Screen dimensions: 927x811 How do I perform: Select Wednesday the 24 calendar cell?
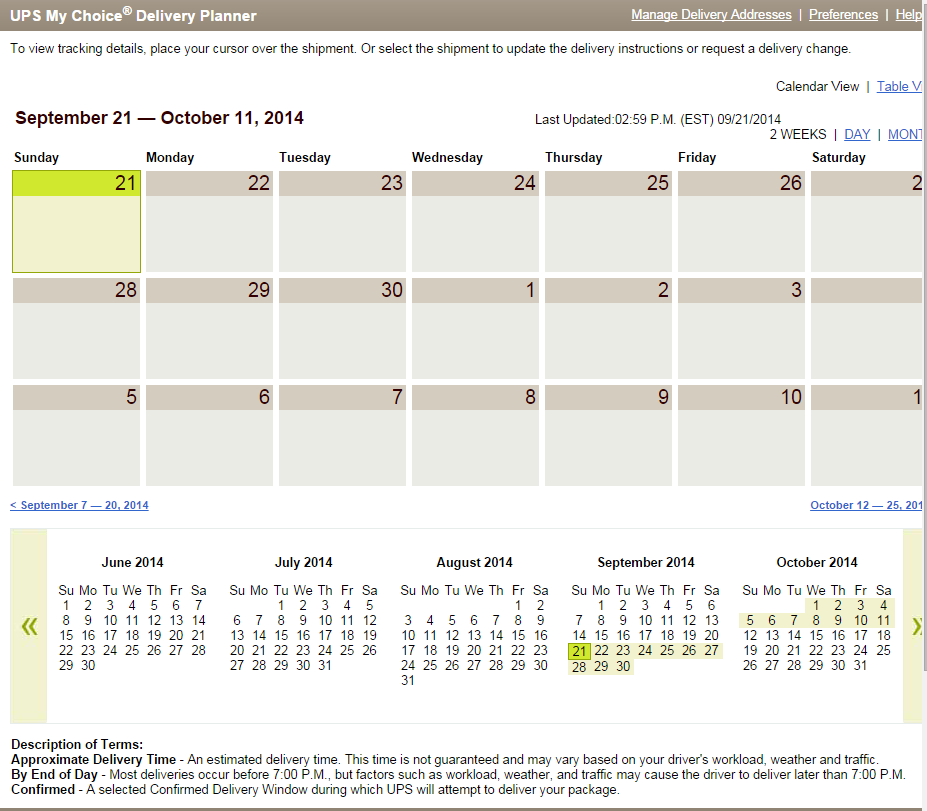click(475, 222)
